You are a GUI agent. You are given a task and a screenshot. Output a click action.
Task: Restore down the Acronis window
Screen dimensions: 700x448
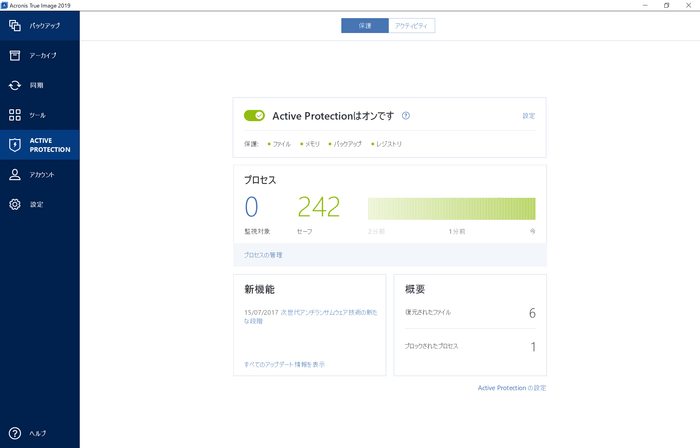coord(667,5)
